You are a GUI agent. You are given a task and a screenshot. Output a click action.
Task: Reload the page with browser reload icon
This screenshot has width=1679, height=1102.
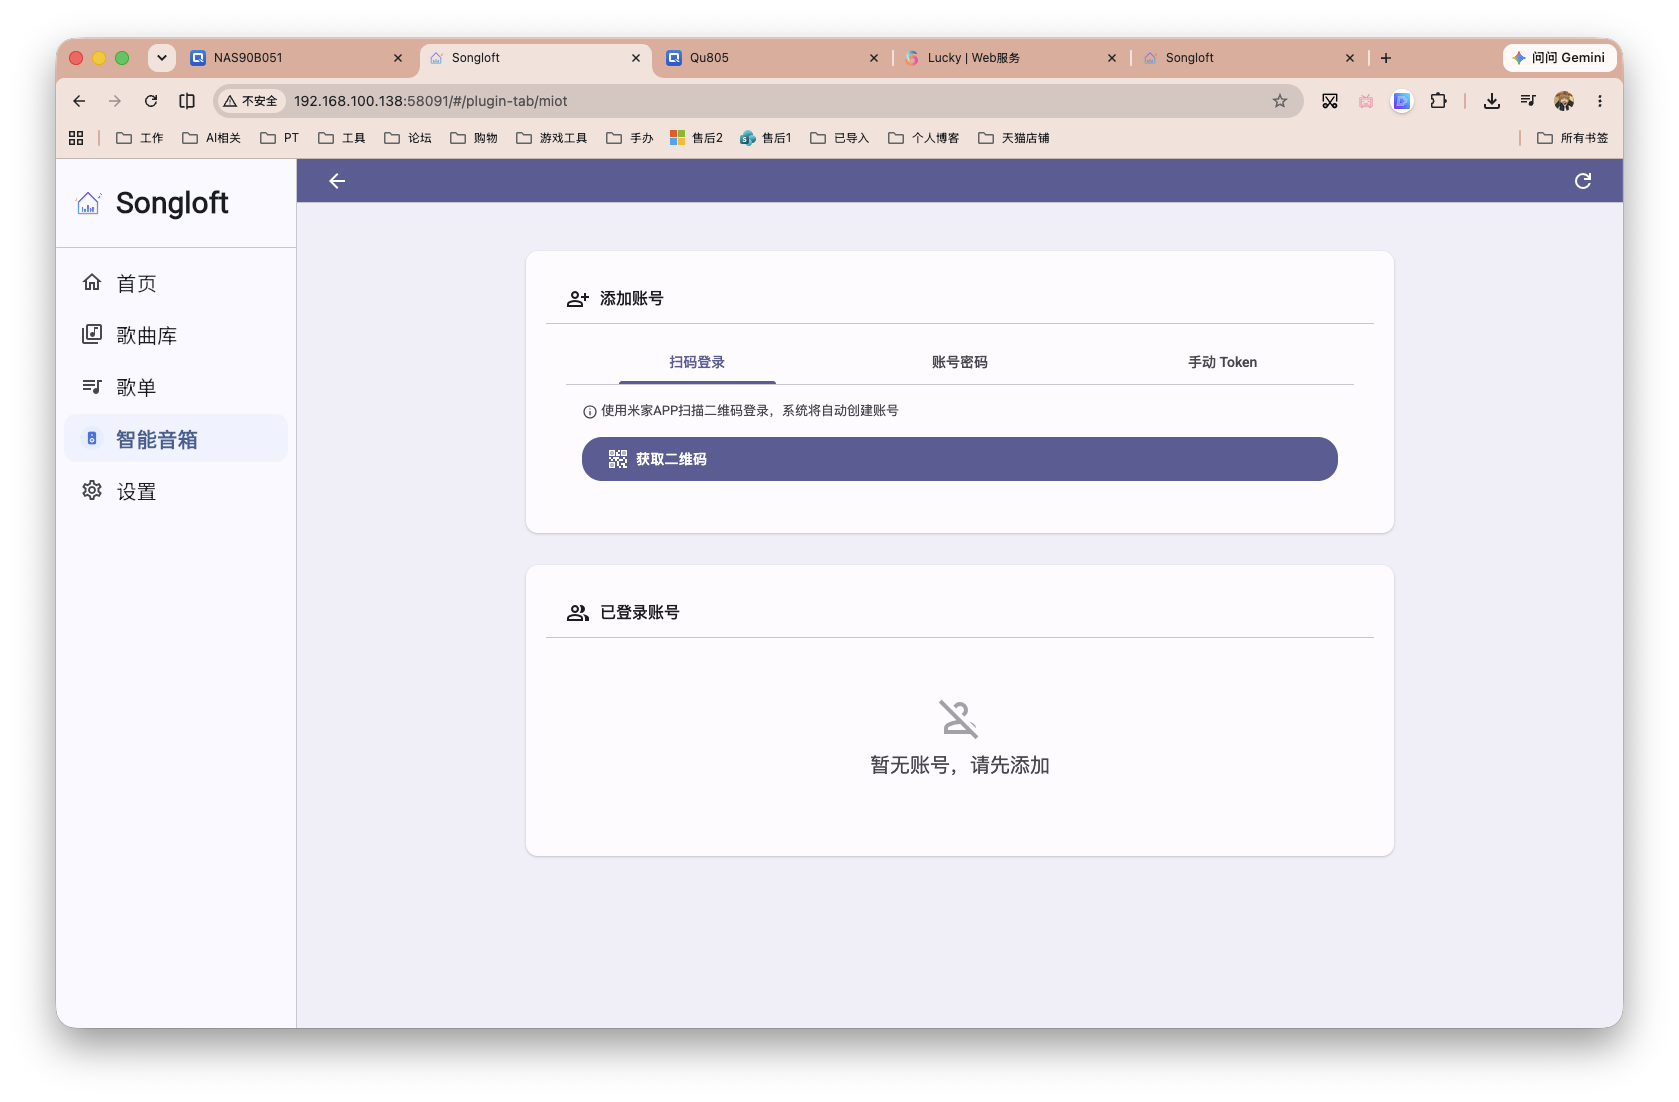point(151,101)
